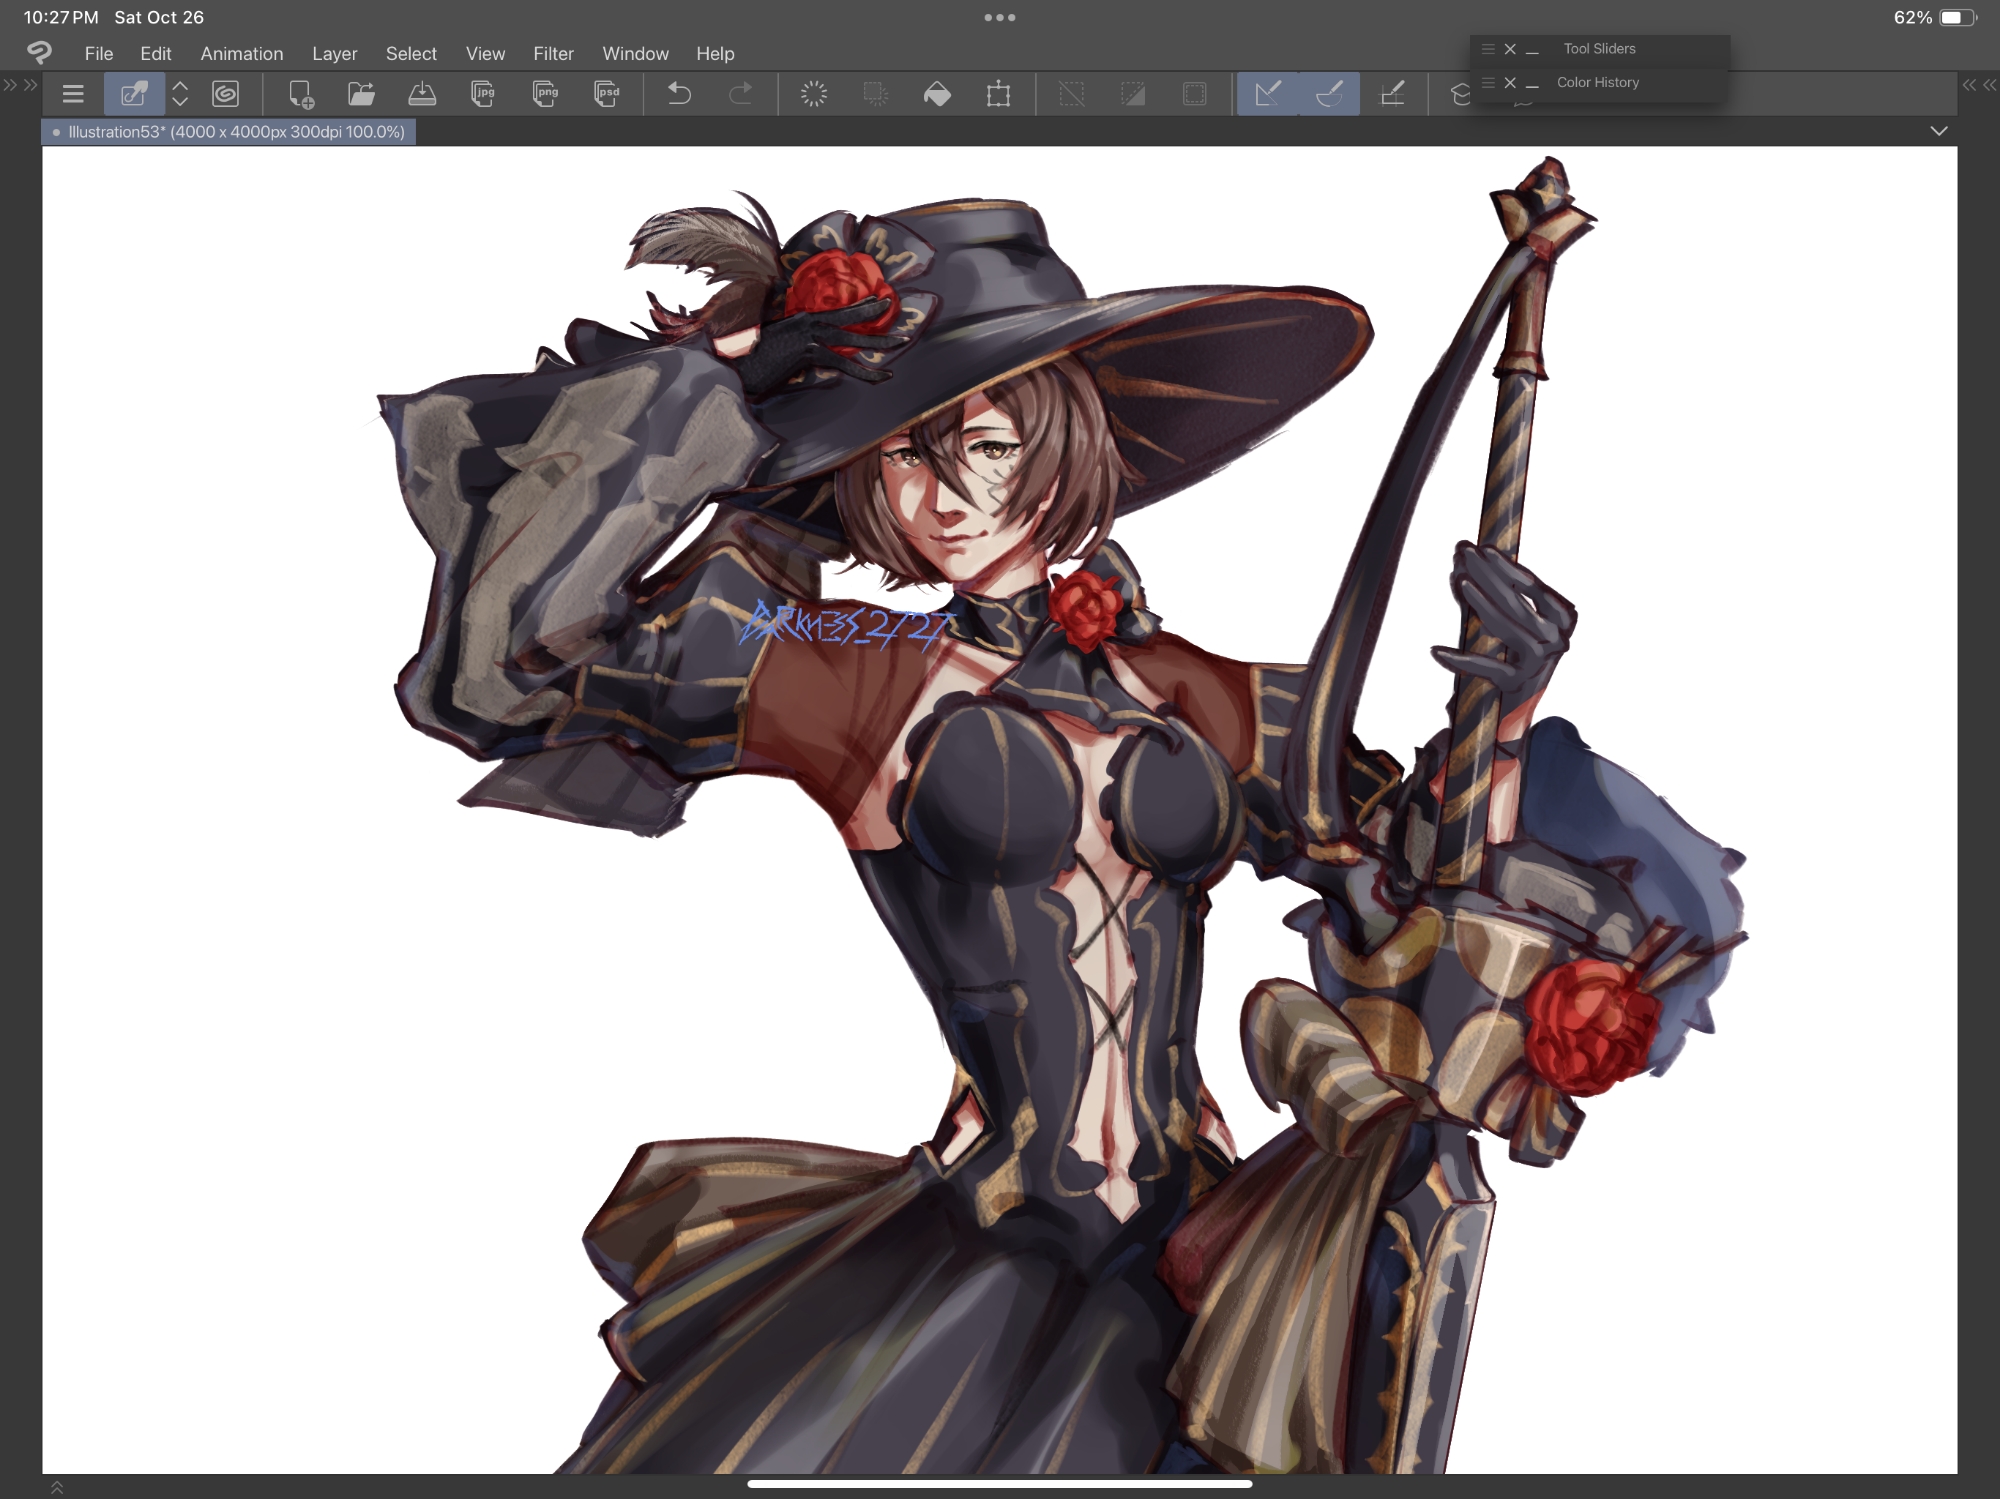Open the canvas tab list chevron
Screen dimensions: 2000x1499
[1938, 132]
